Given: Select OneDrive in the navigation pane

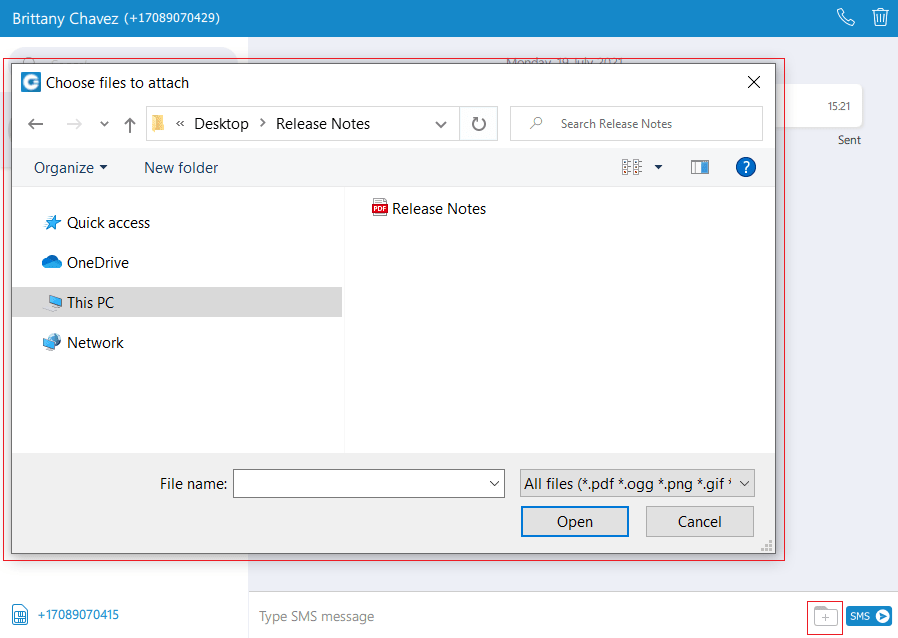Looking at the screenshot, I should [x=85, y=263].
